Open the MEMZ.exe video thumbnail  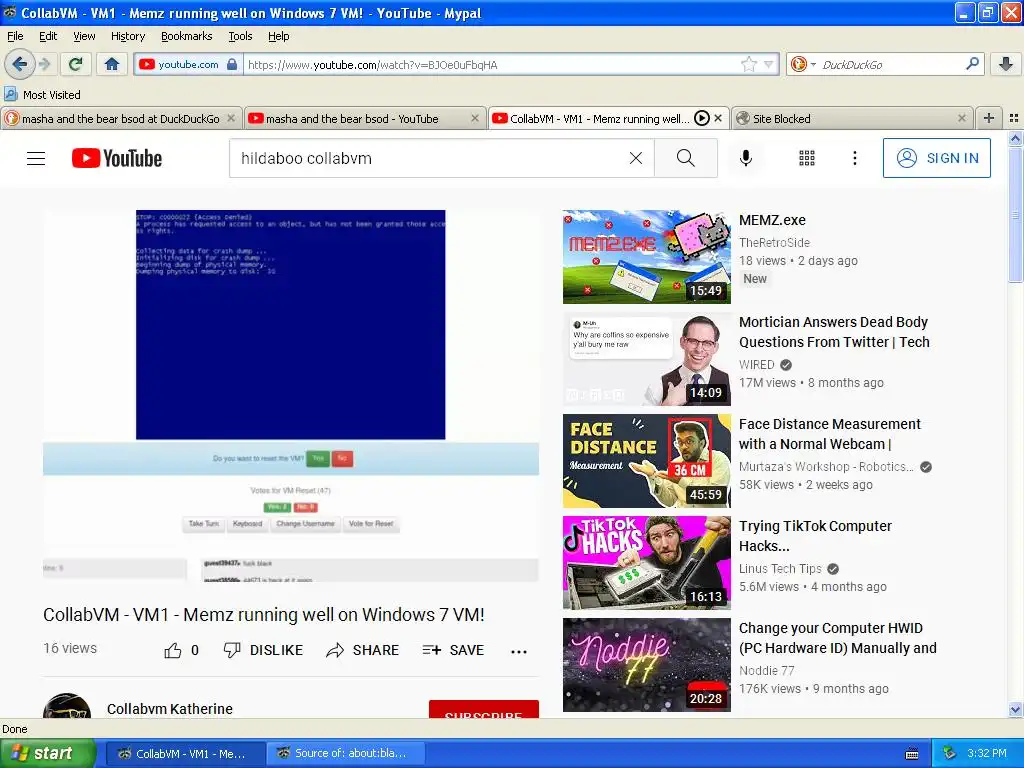point(647,257)
